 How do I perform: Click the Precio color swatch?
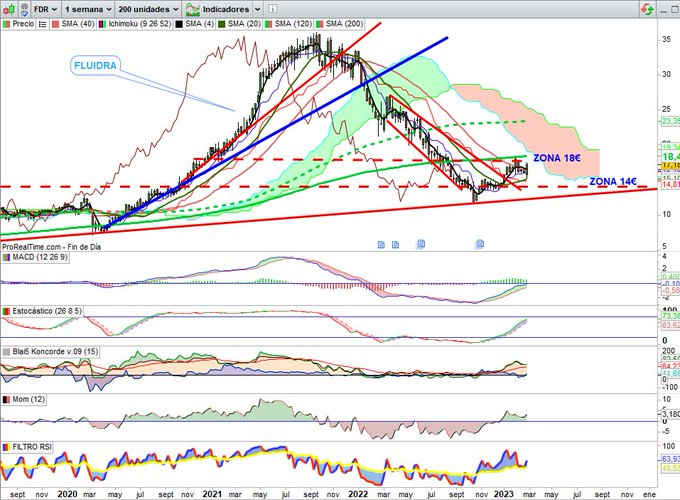(x=6, y=24)
